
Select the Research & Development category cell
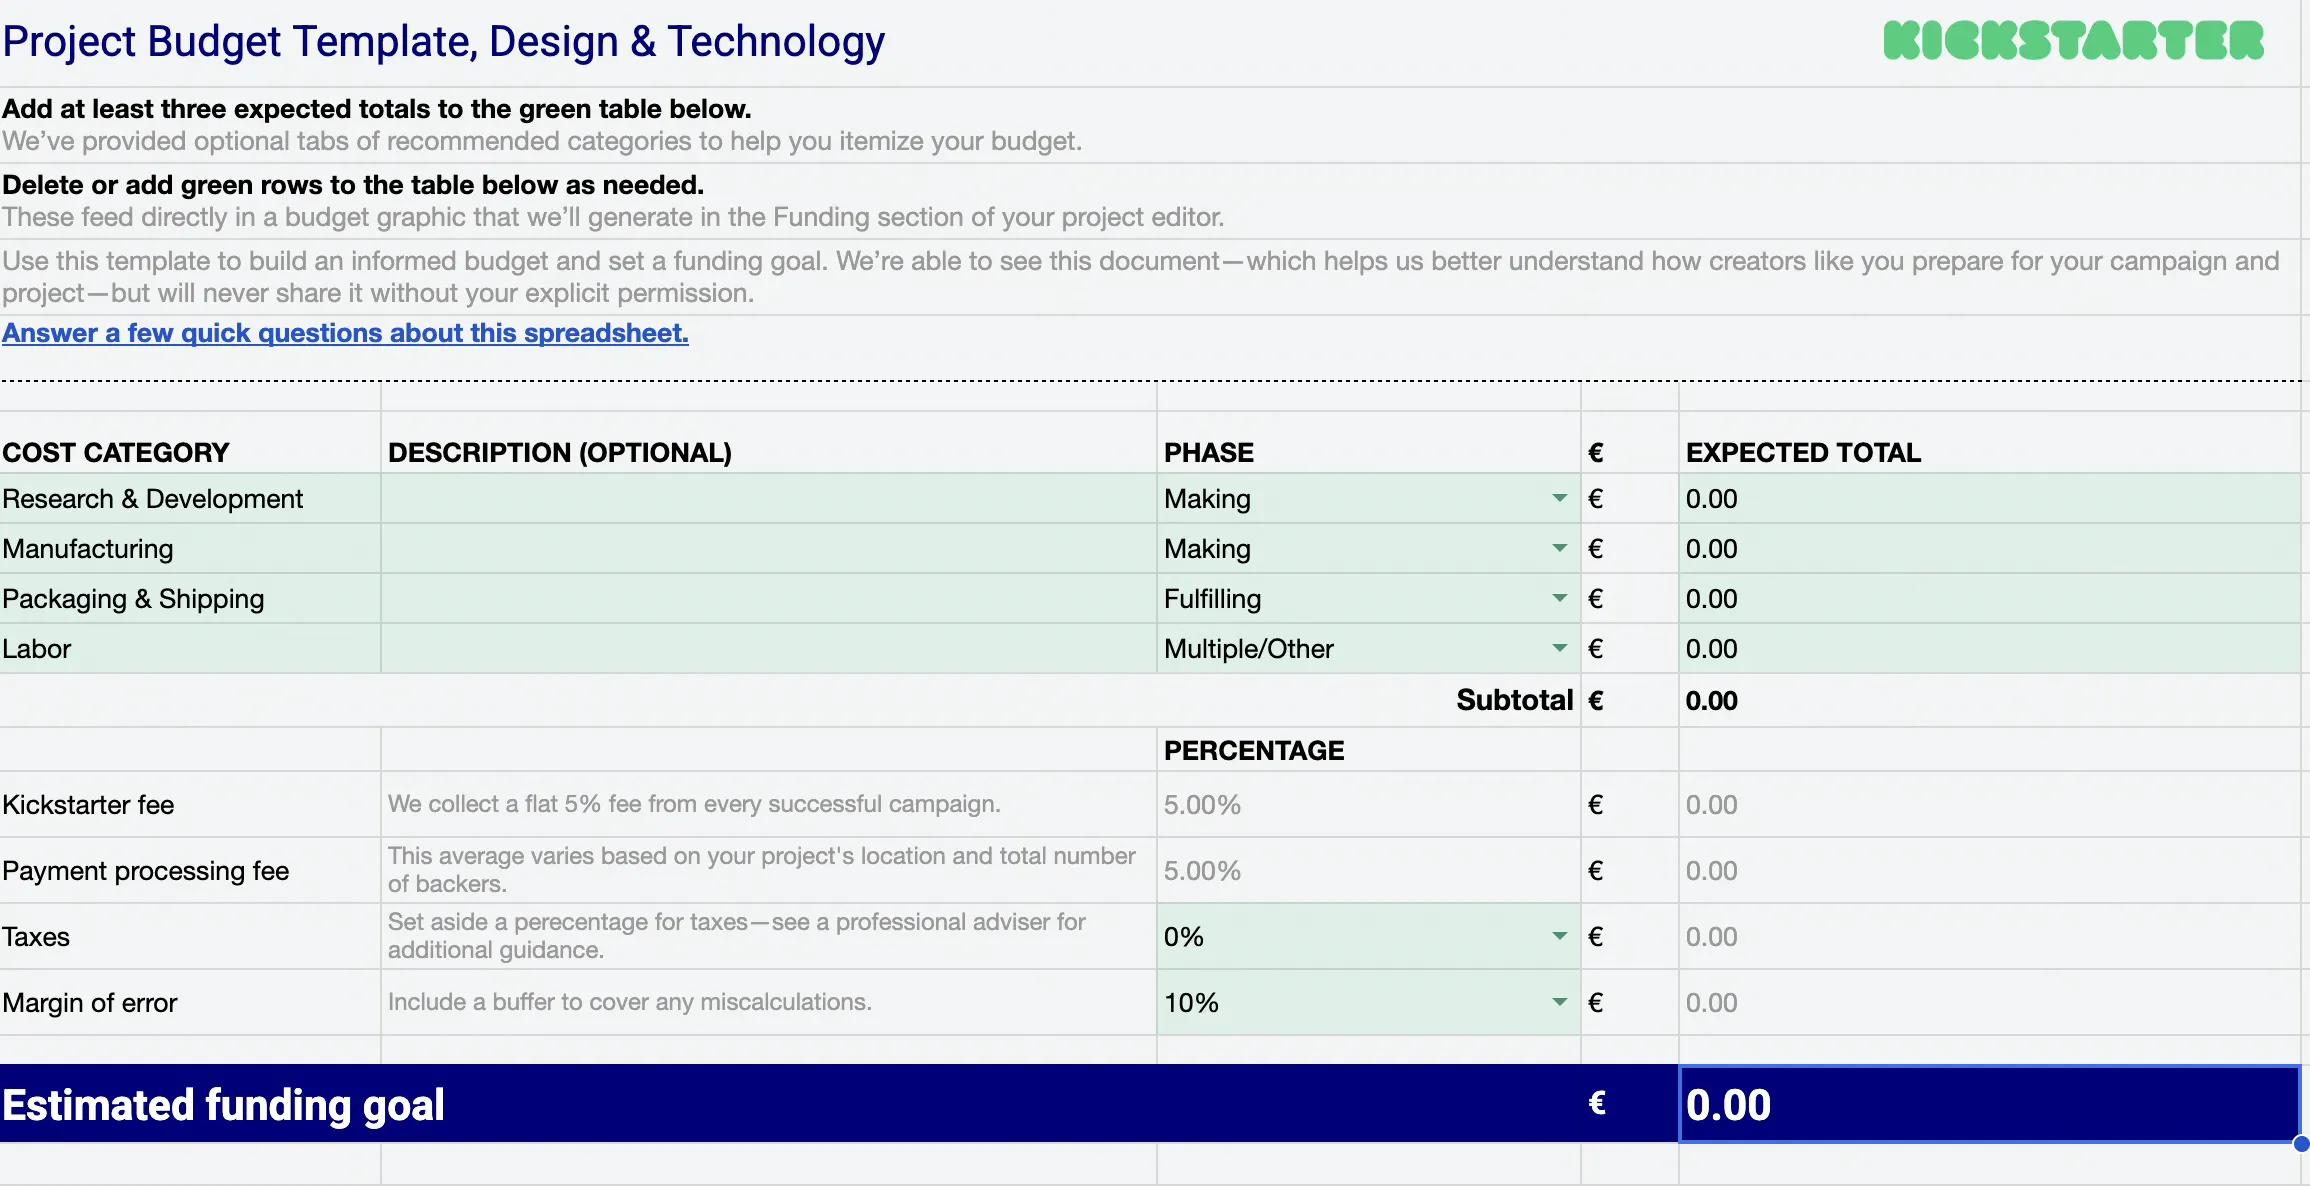click(x=190, y=498)
